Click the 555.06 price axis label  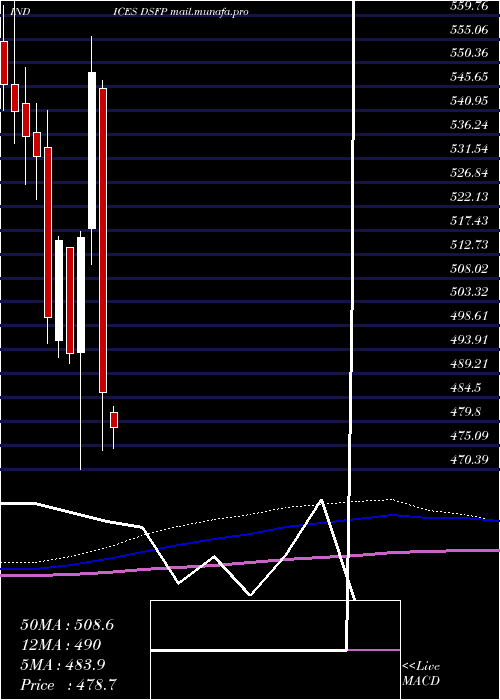click(469, 29)
